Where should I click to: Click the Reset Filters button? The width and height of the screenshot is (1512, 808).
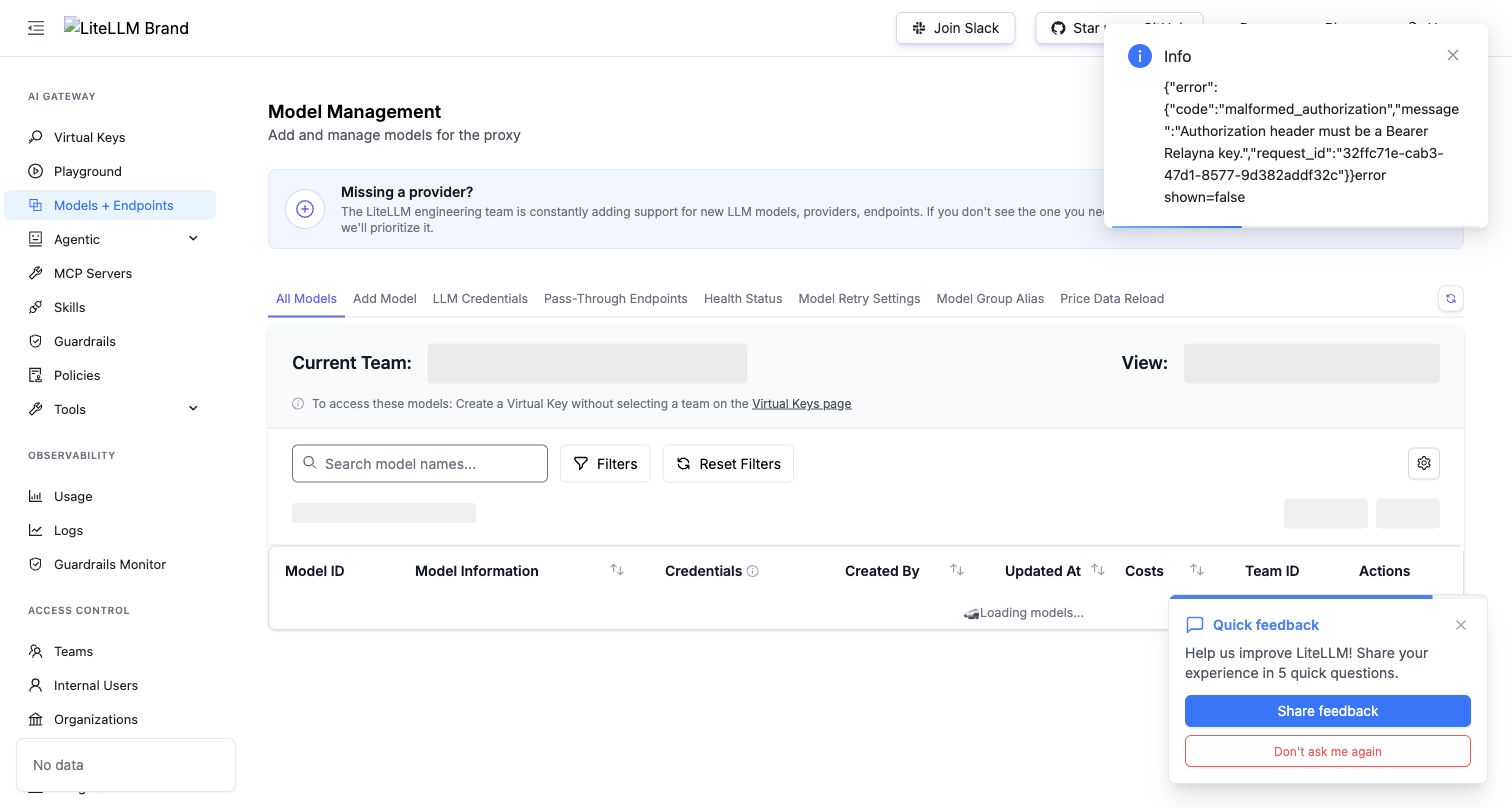(x=728, y=463)
